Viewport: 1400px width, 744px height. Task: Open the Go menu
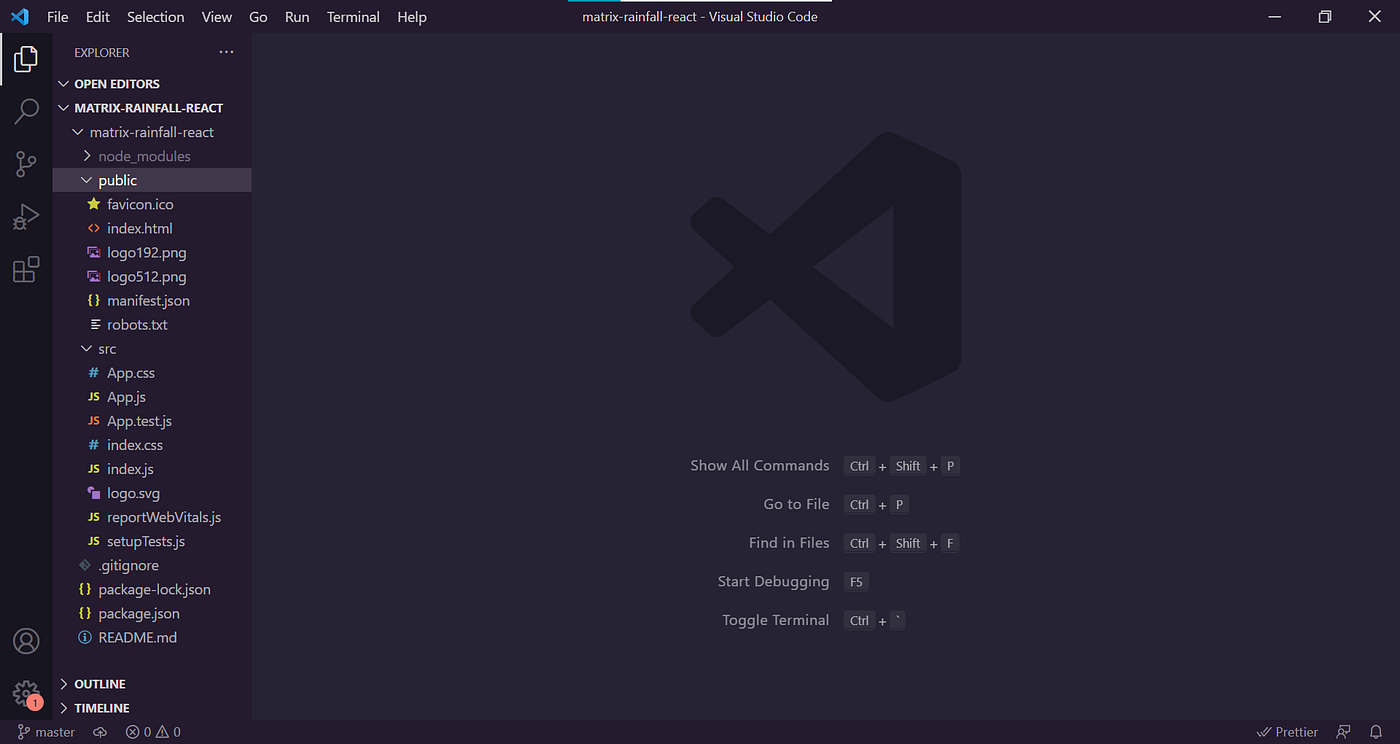[258, 17]
